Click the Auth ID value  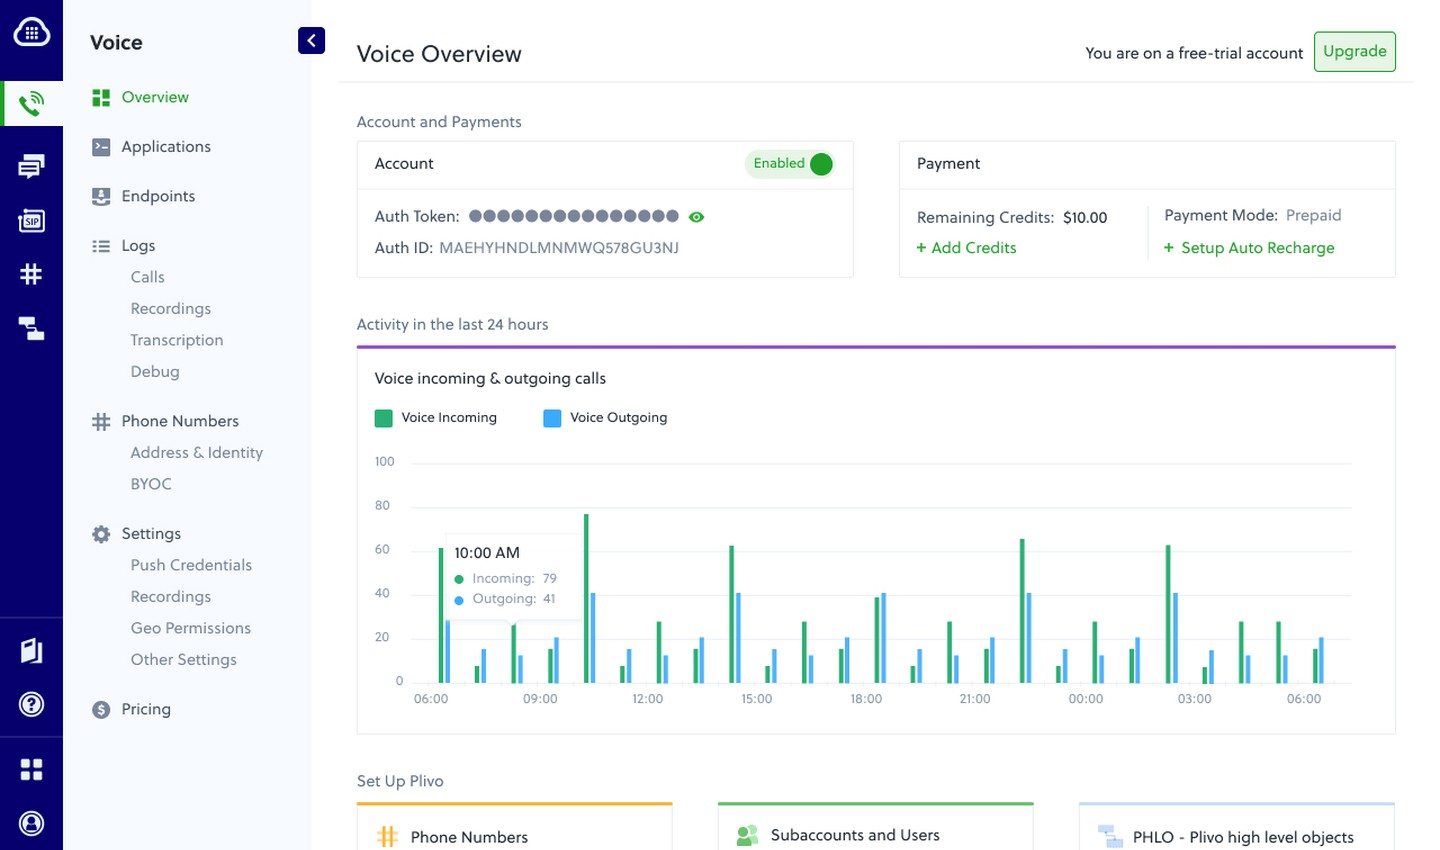(x=559, y=248)
